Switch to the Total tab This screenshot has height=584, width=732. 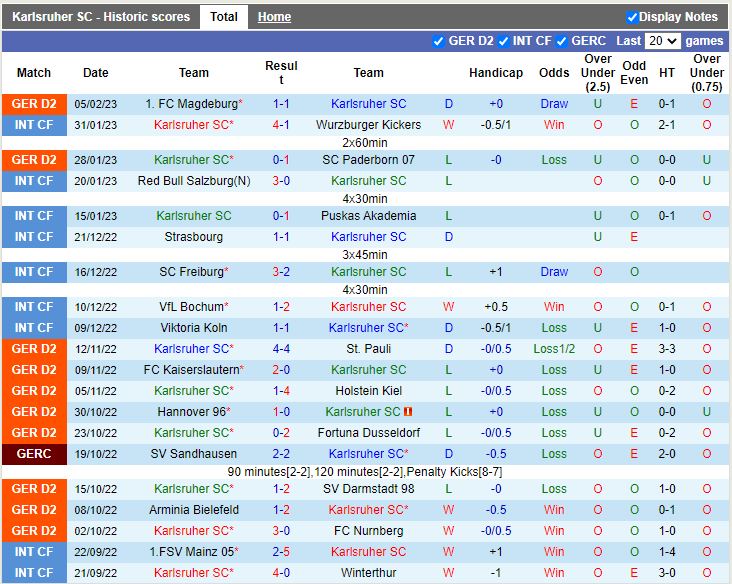[x=224, y=17]
